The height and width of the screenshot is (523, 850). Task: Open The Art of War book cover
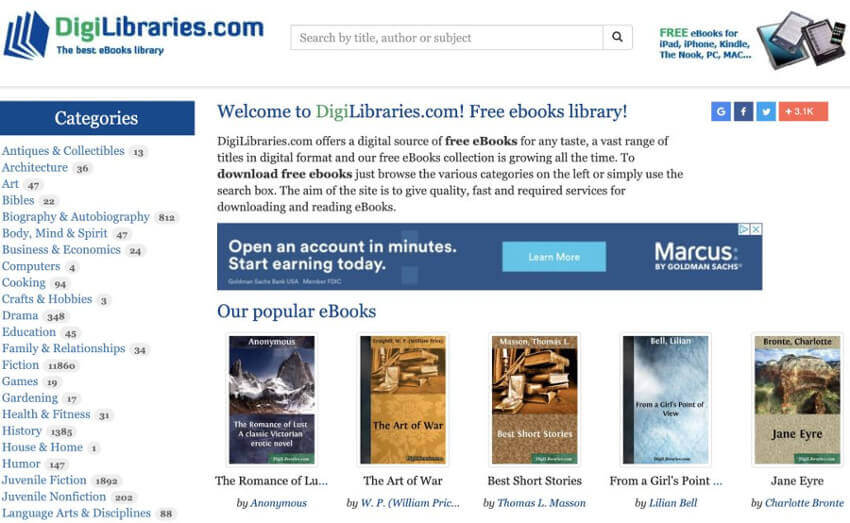[403, 400]
